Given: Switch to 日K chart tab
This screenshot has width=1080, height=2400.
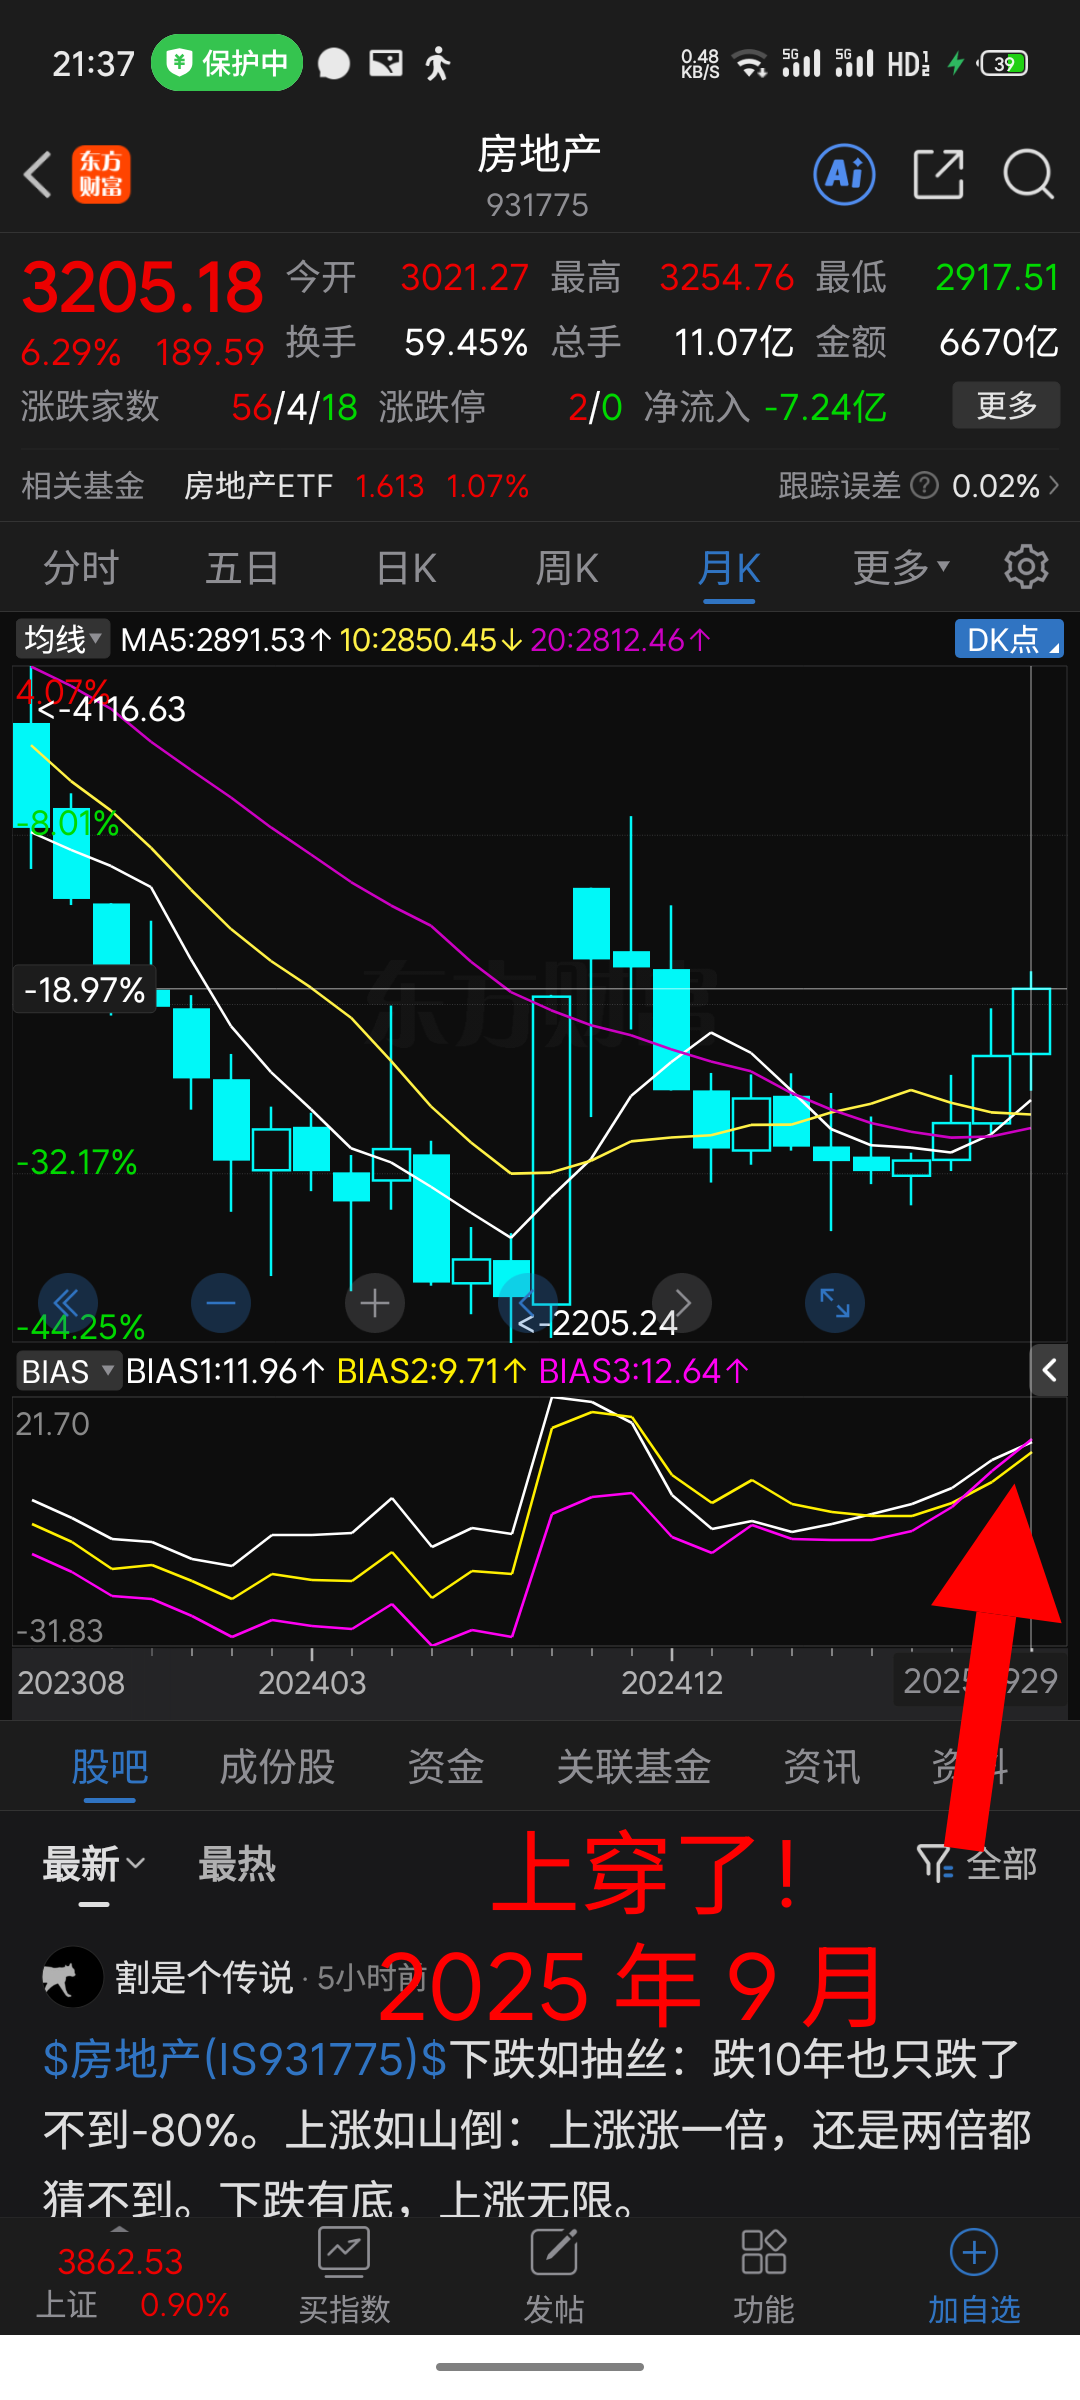Looking at the screenshot, I should (406, 568).
